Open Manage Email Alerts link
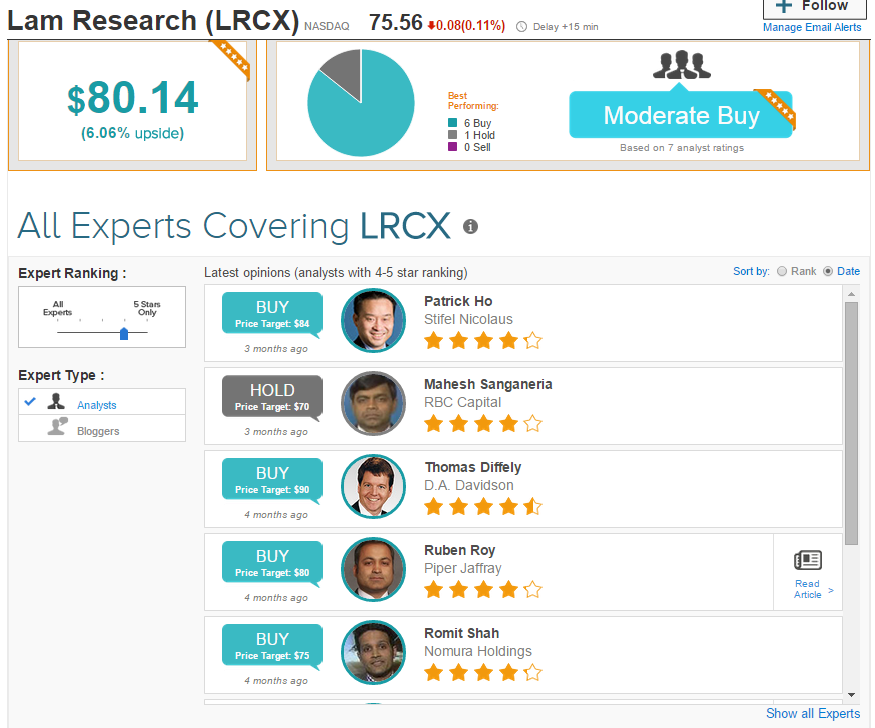 coord(812,27)
